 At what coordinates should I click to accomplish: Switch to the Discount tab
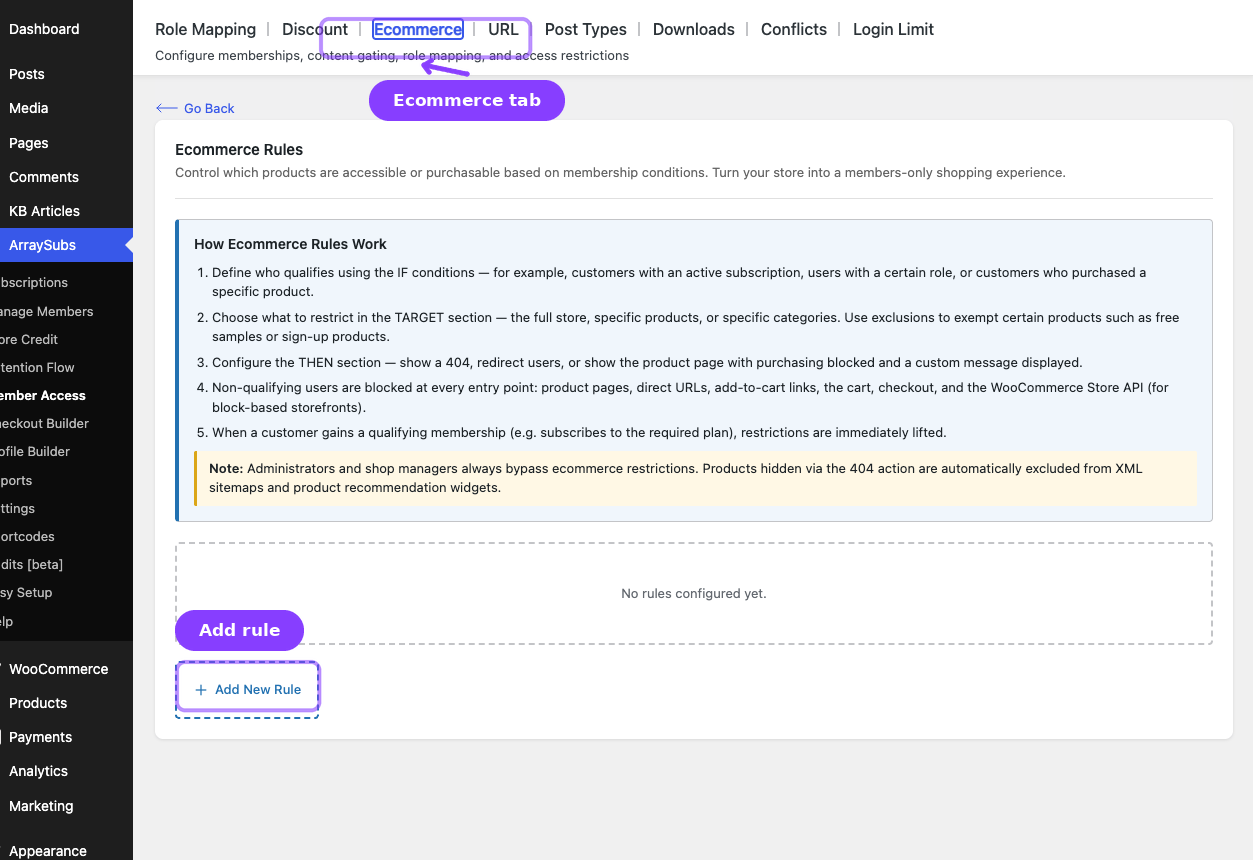coord(315,29)
